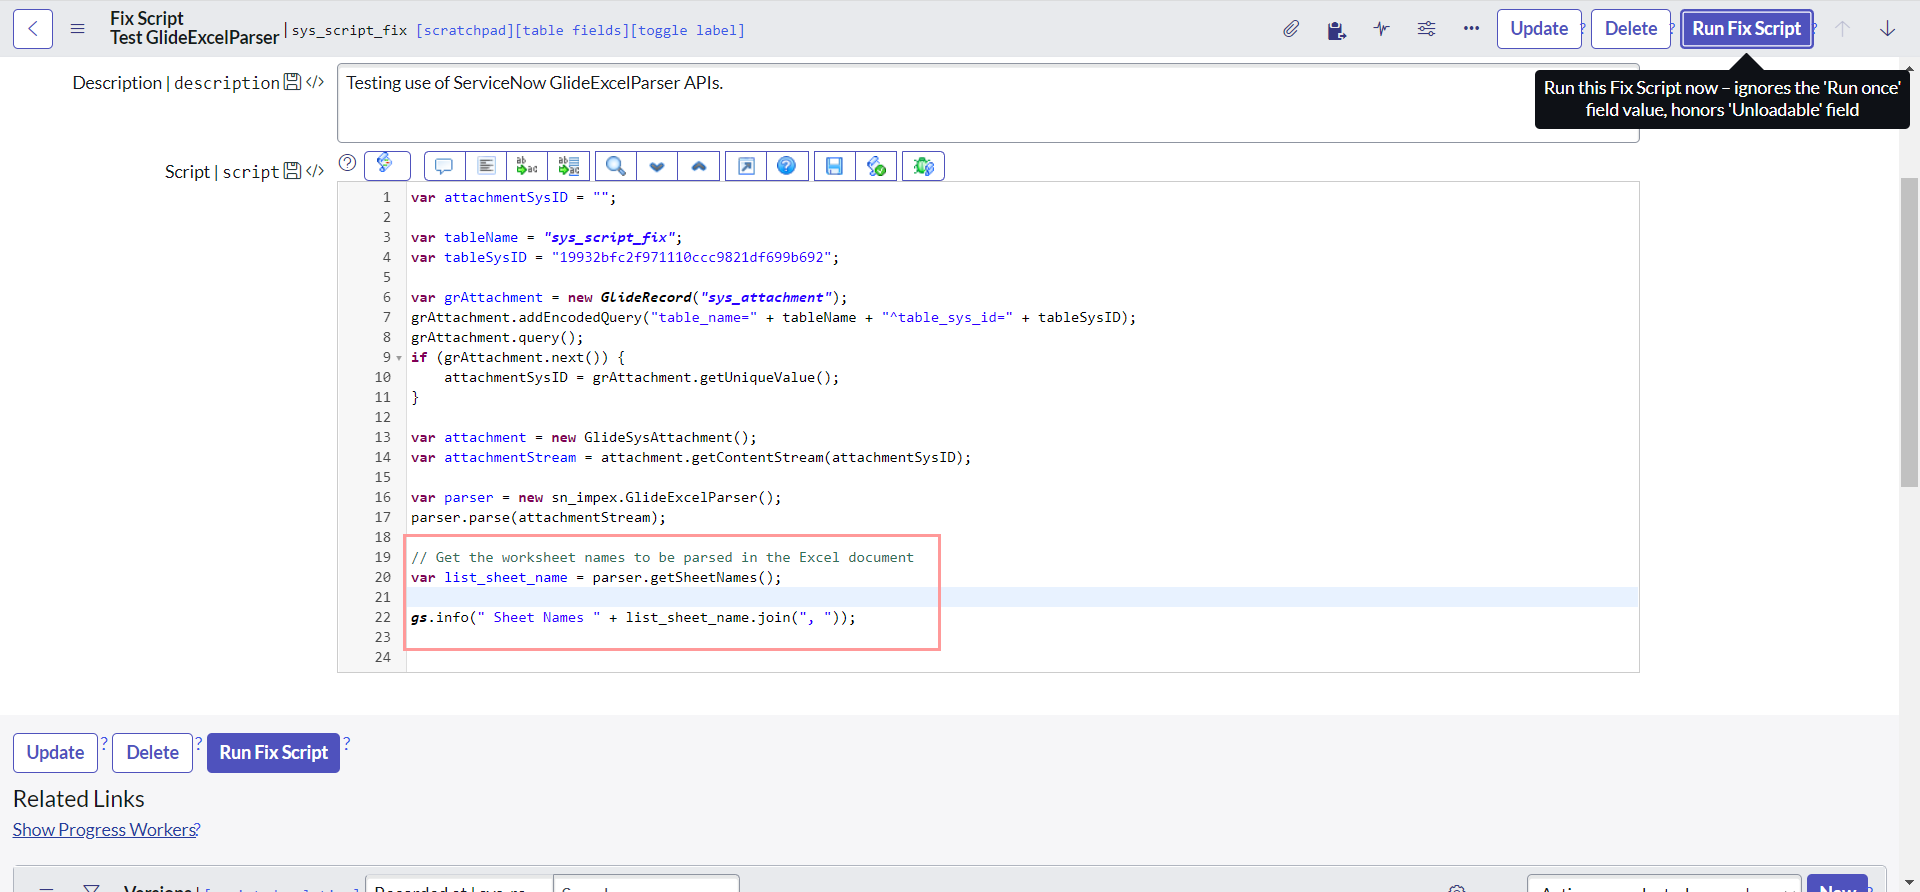This screenshot has height=892, width=1920.
Task: Click code tag icon beside Description label
Action: [315, 82]
